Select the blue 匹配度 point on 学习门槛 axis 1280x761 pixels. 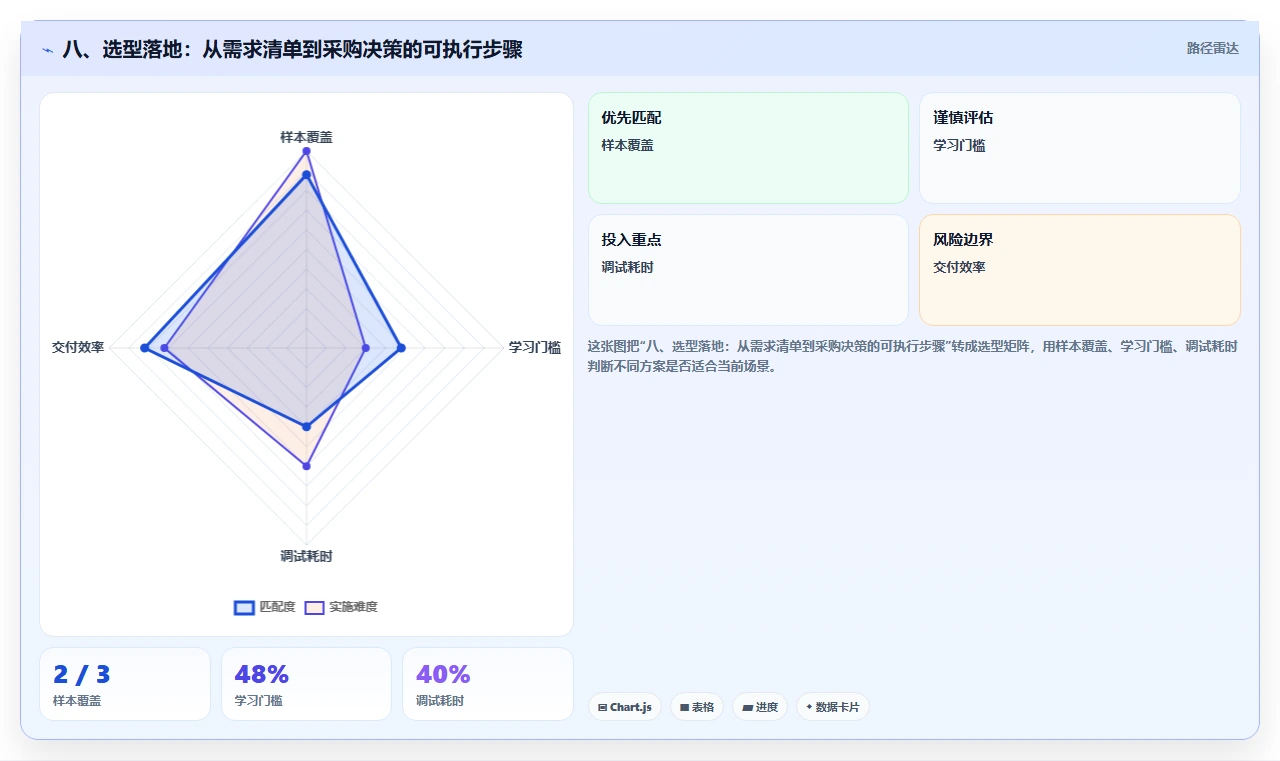pyautogui.click(x=401, y=348)
